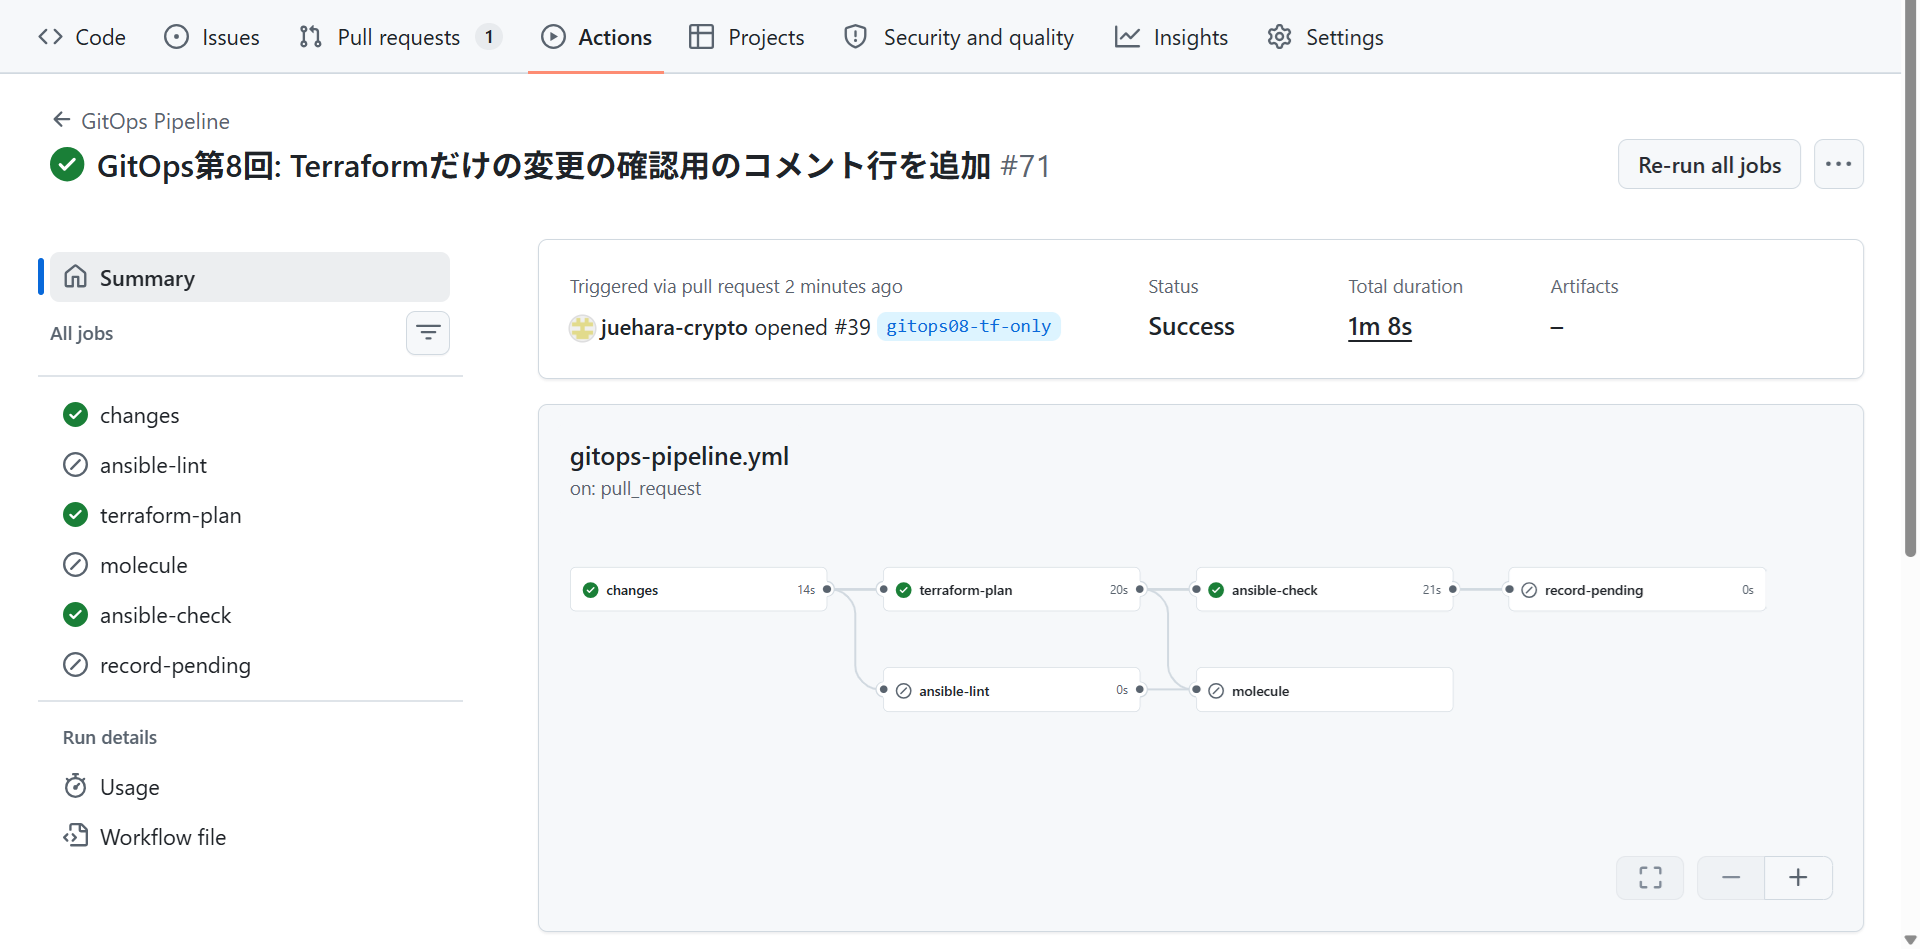1920x949 pixels.
Task: Click the fullscreen graph icon
Action: 1651,878
